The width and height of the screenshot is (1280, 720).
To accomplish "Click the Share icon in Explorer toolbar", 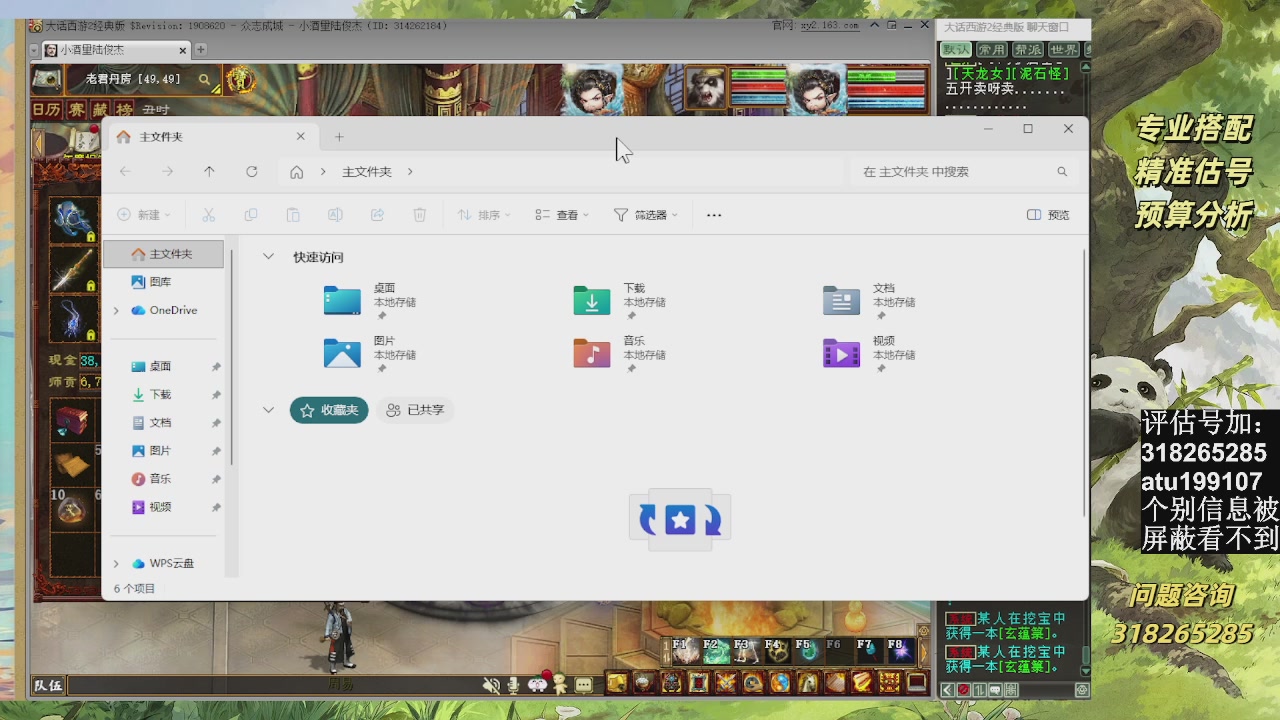I will coord(377,214).
